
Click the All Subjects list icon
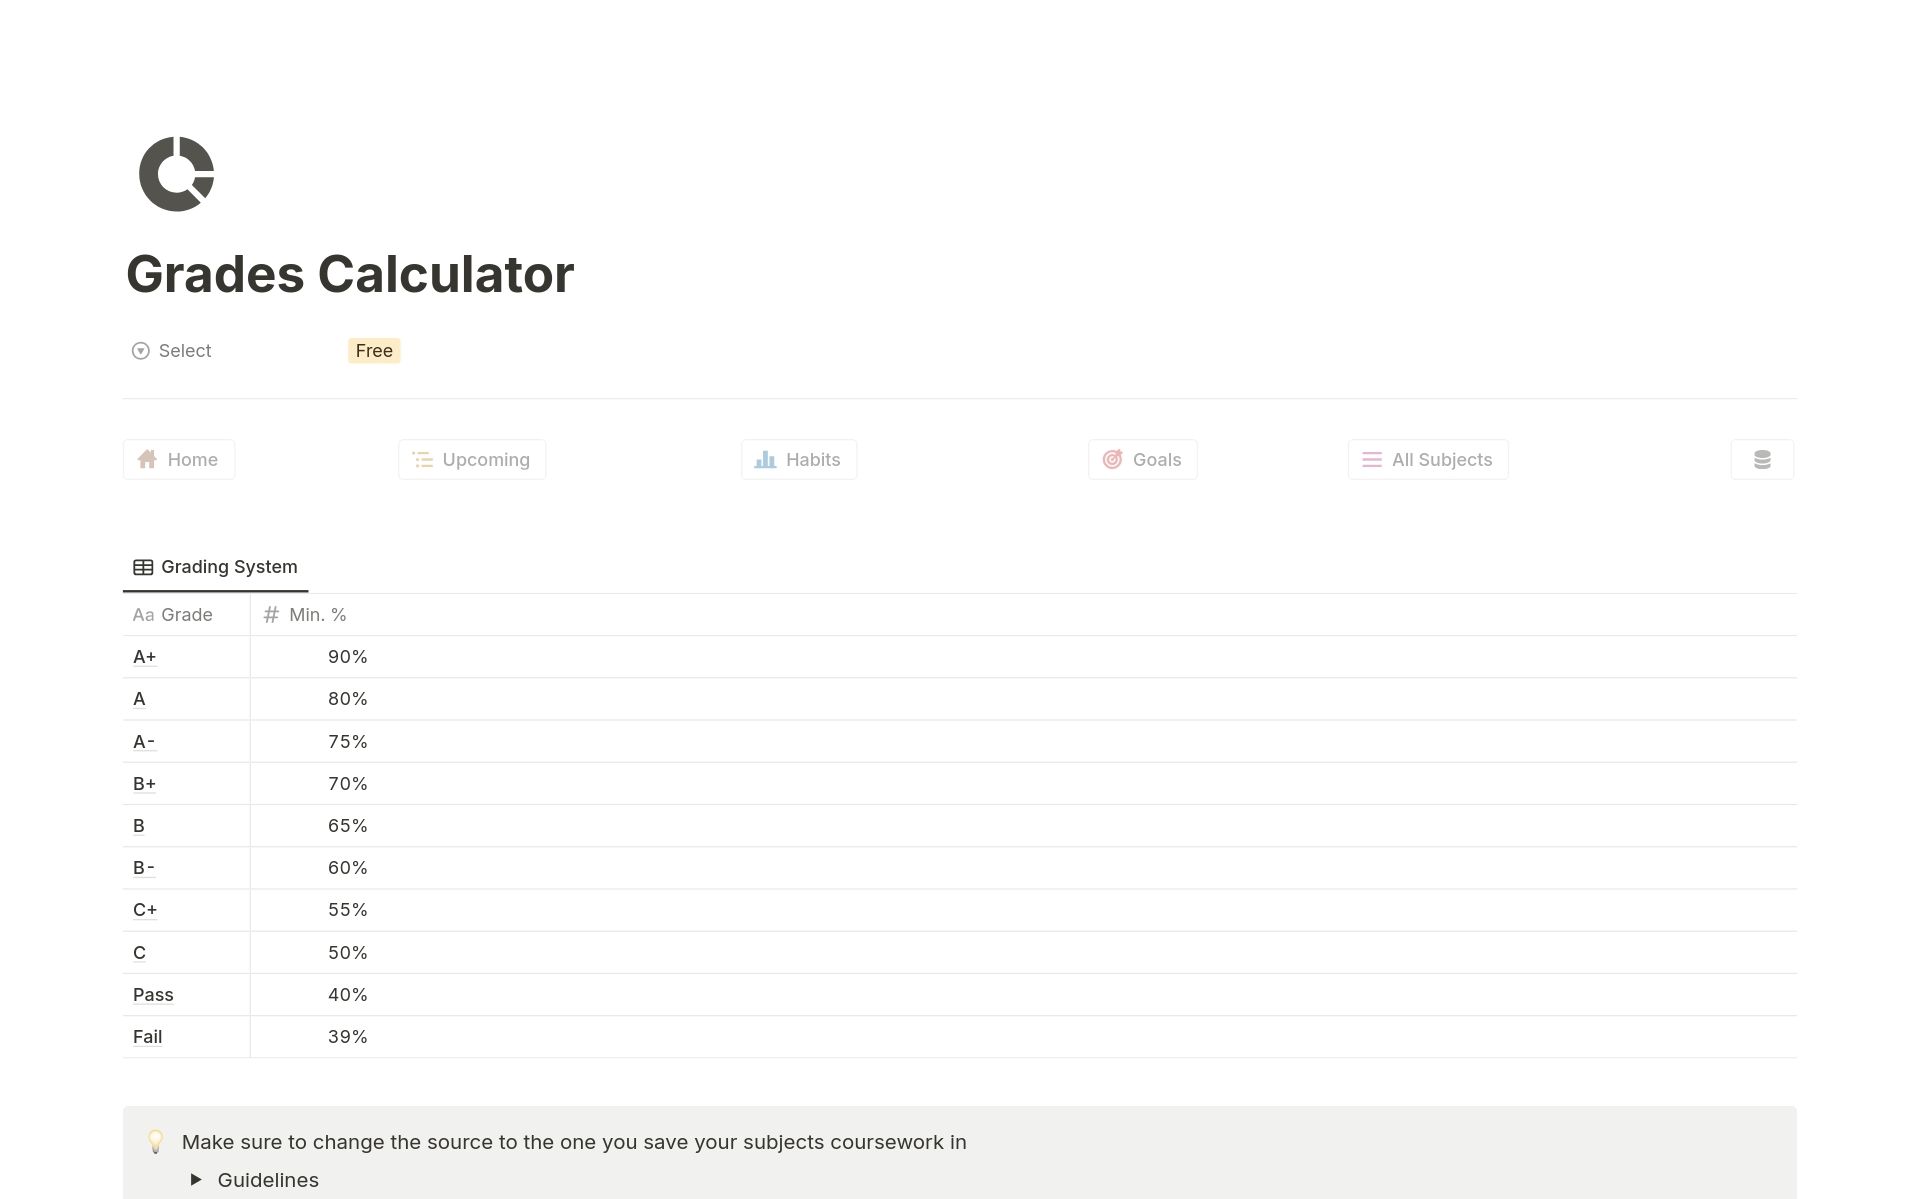point(1370,459)
